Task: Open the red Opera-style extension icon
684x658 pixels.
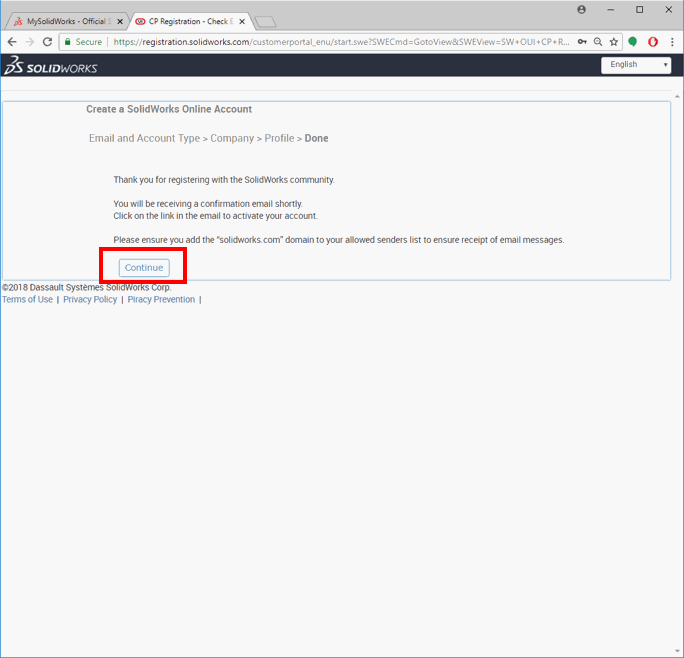Action: click(x=652, y=42)
